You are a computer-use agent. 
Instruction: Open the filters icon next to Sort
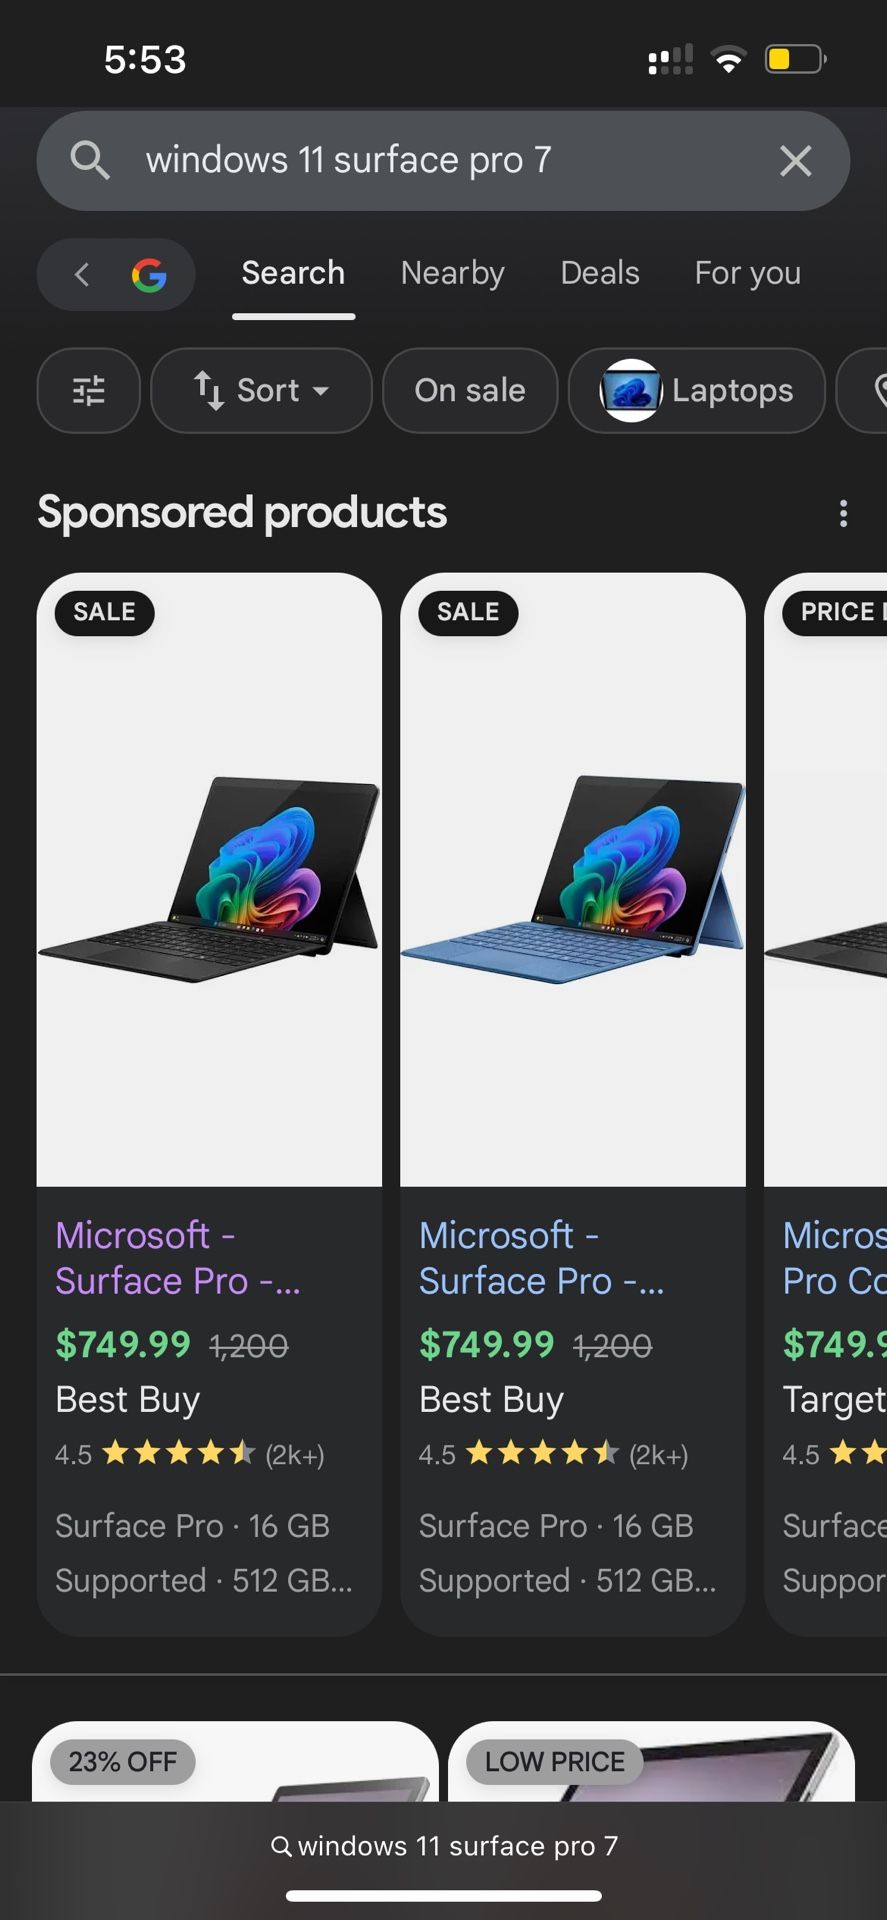tap(88, 390)
